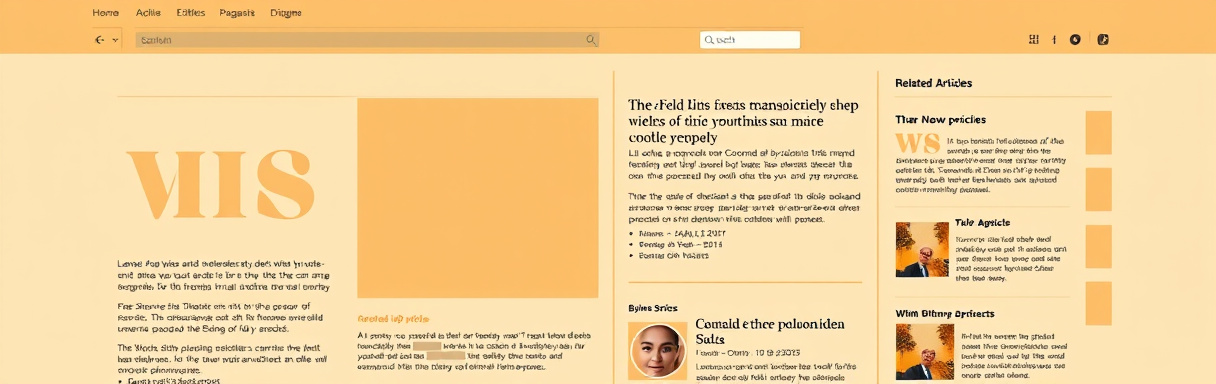The height and width of the screenshot is (384, 1216).
Task: Open 'Wim Dlhnry Drfiects' related article
Action: click(x=945, y=313)
